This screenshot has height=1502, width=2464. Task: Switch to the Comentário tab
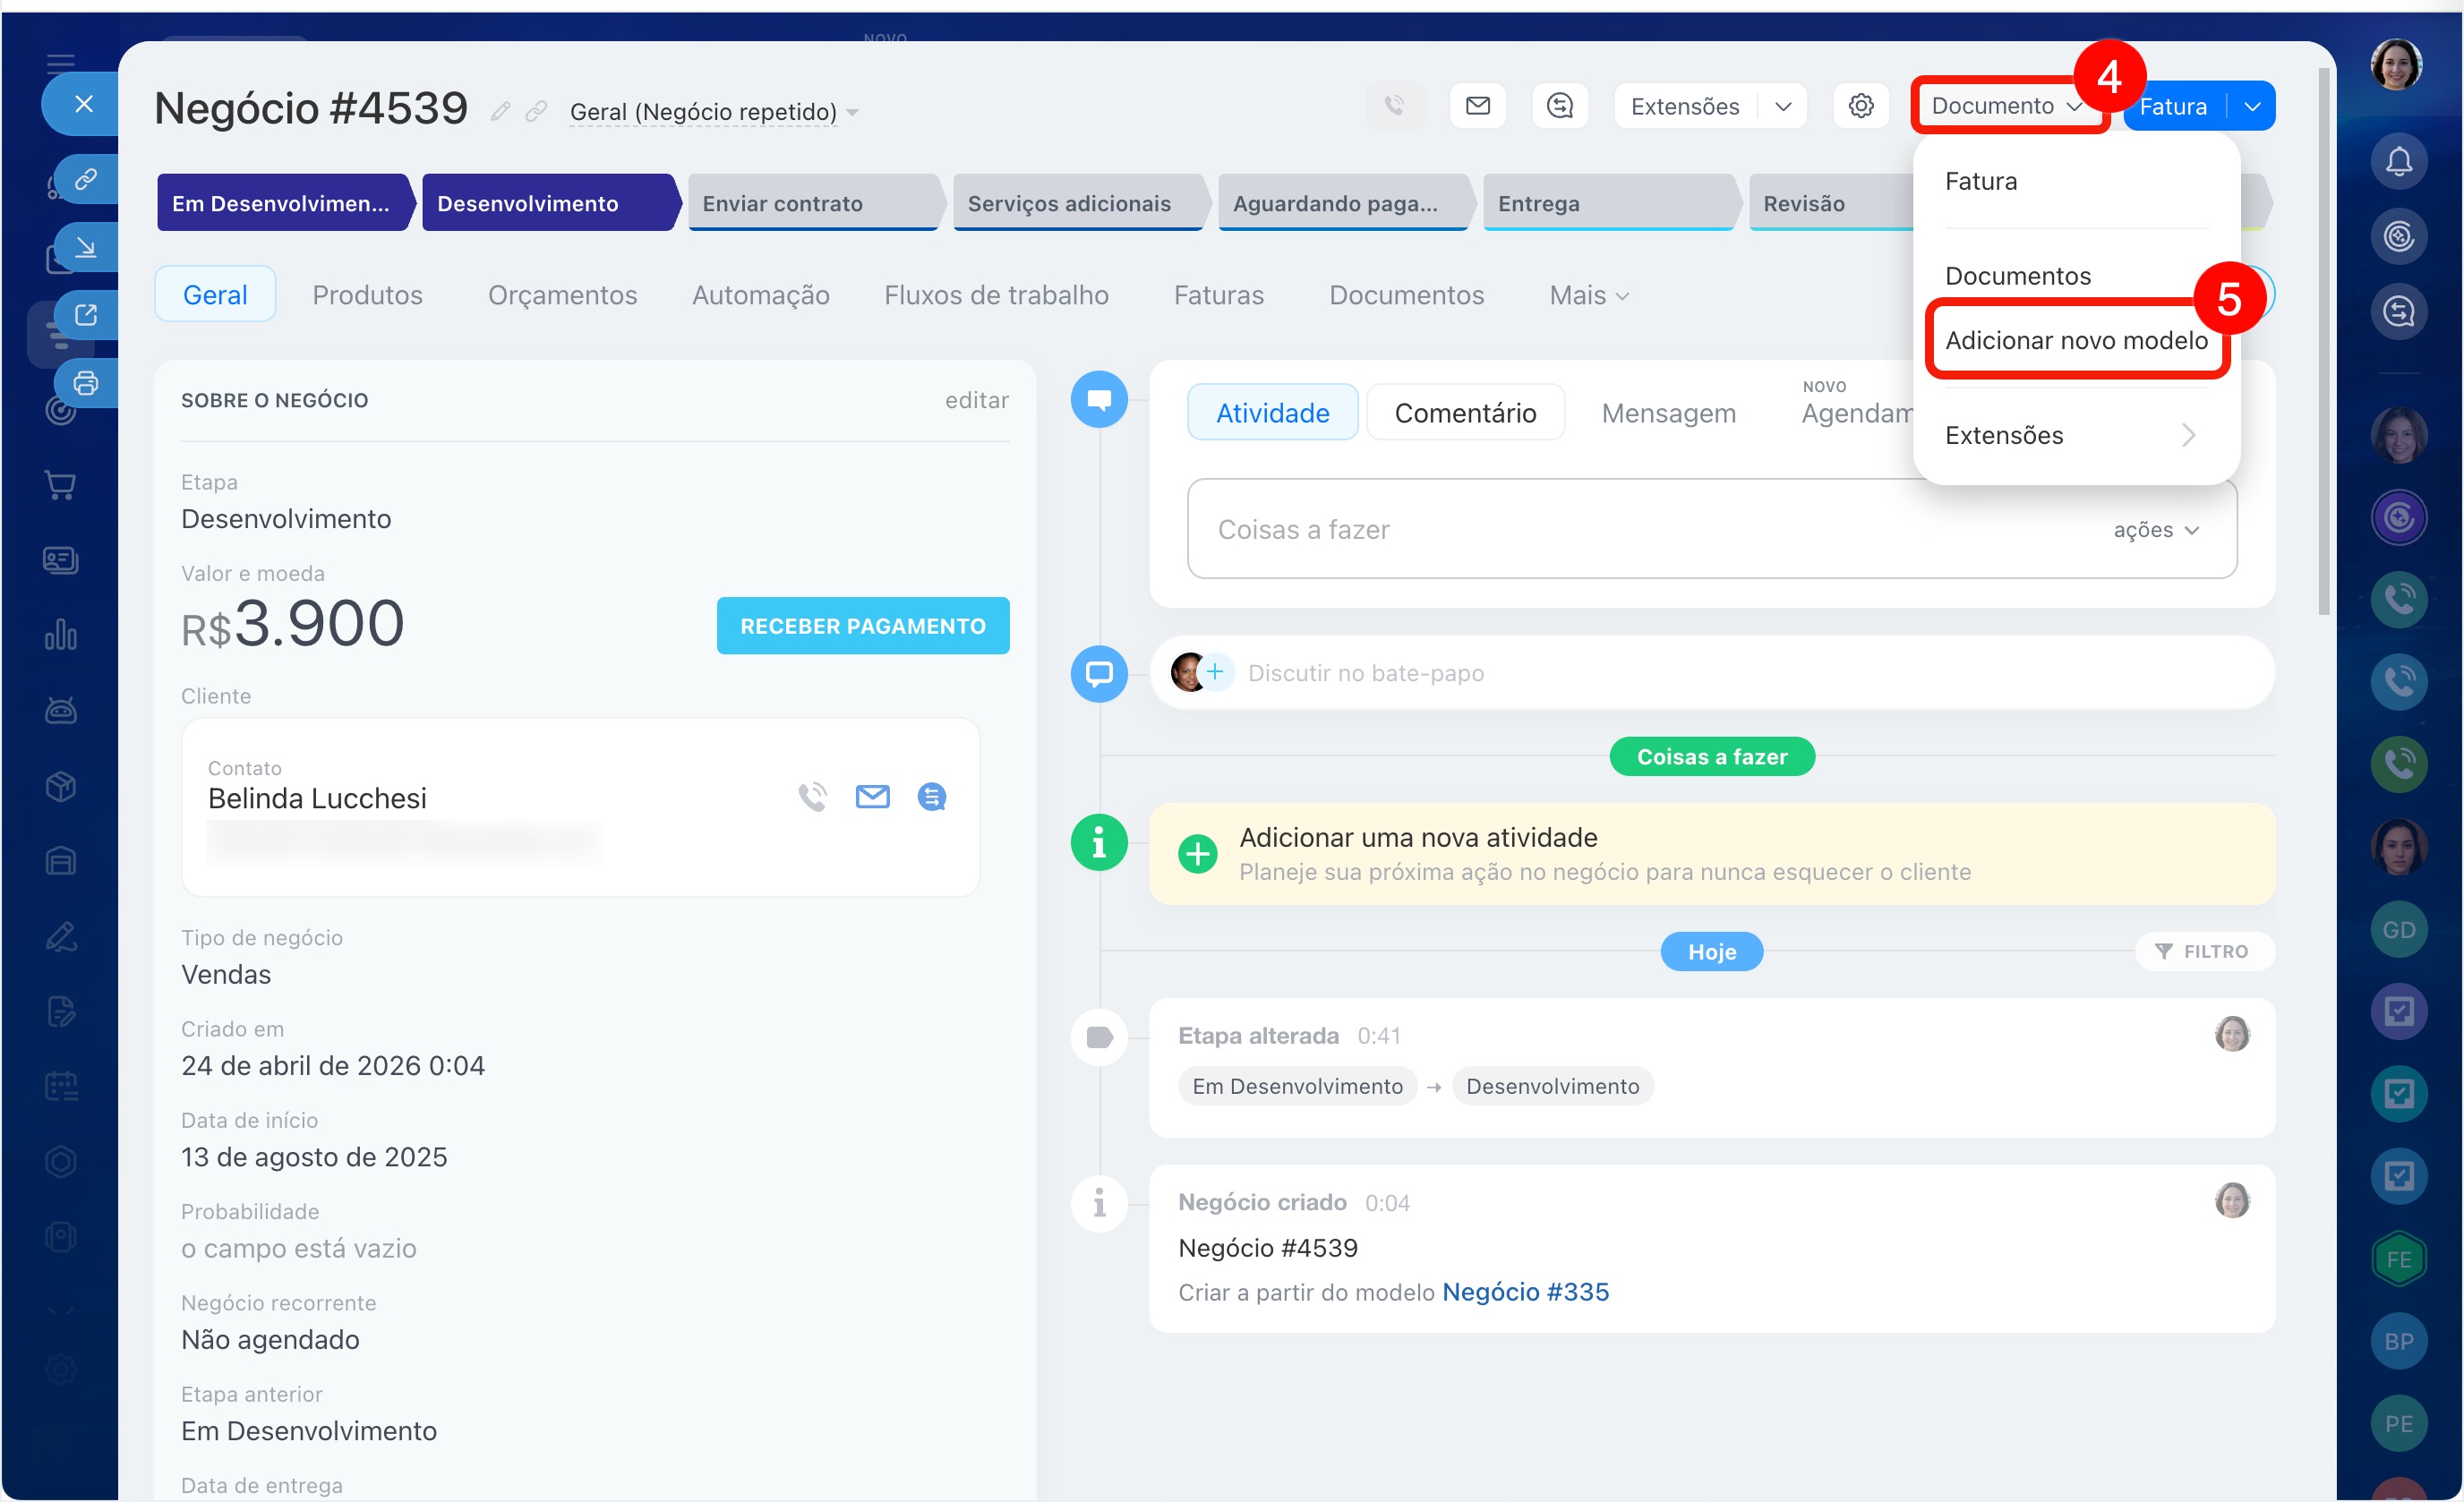(1464, 413)
